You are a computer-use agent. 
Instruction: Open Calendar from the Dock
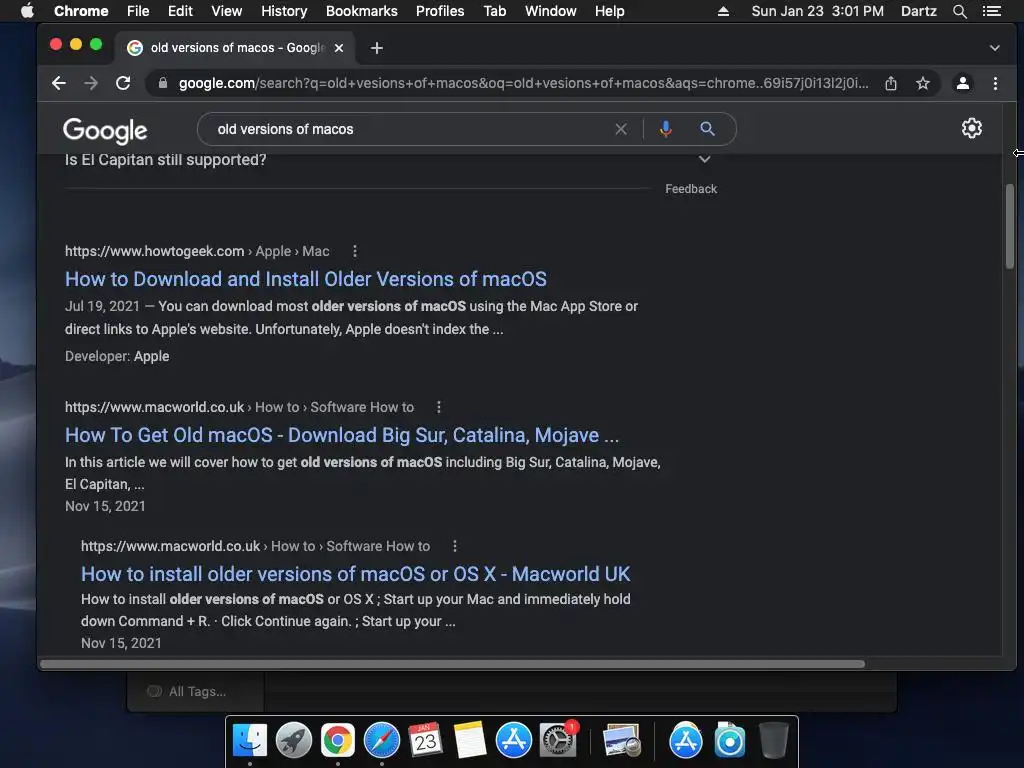pyautogui.click(x=426, y=741)
